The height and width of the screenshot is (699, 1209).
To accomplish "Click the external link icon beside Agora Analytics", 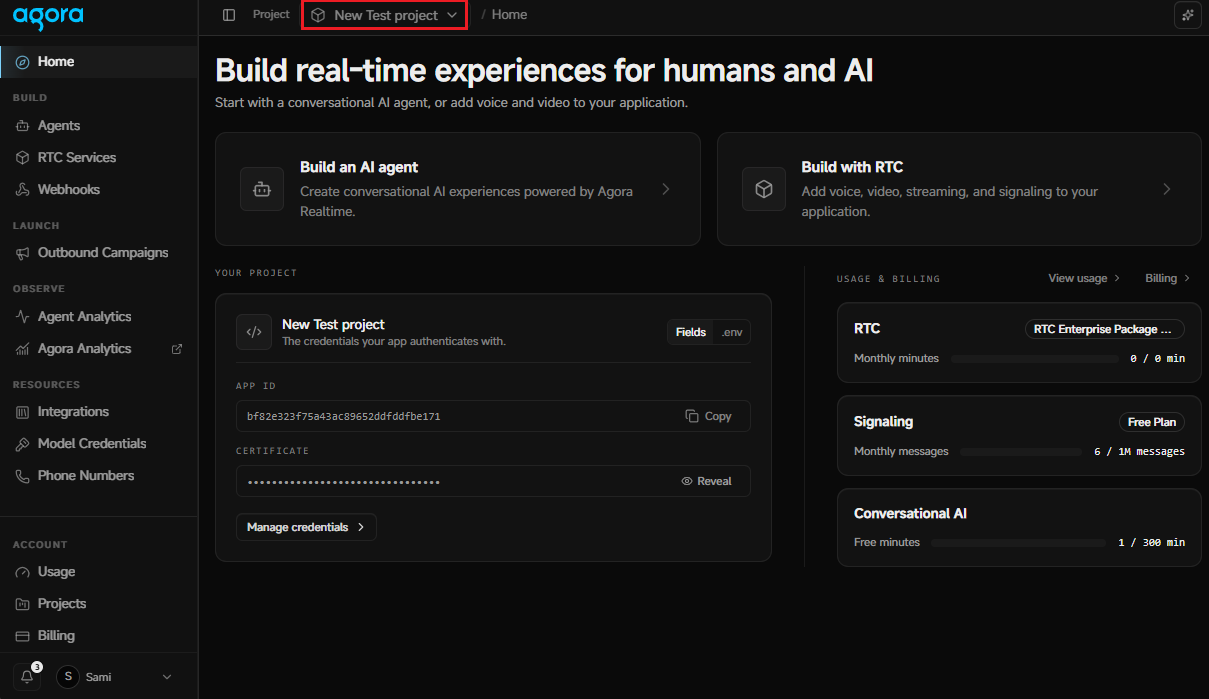I will coord(177,349).
